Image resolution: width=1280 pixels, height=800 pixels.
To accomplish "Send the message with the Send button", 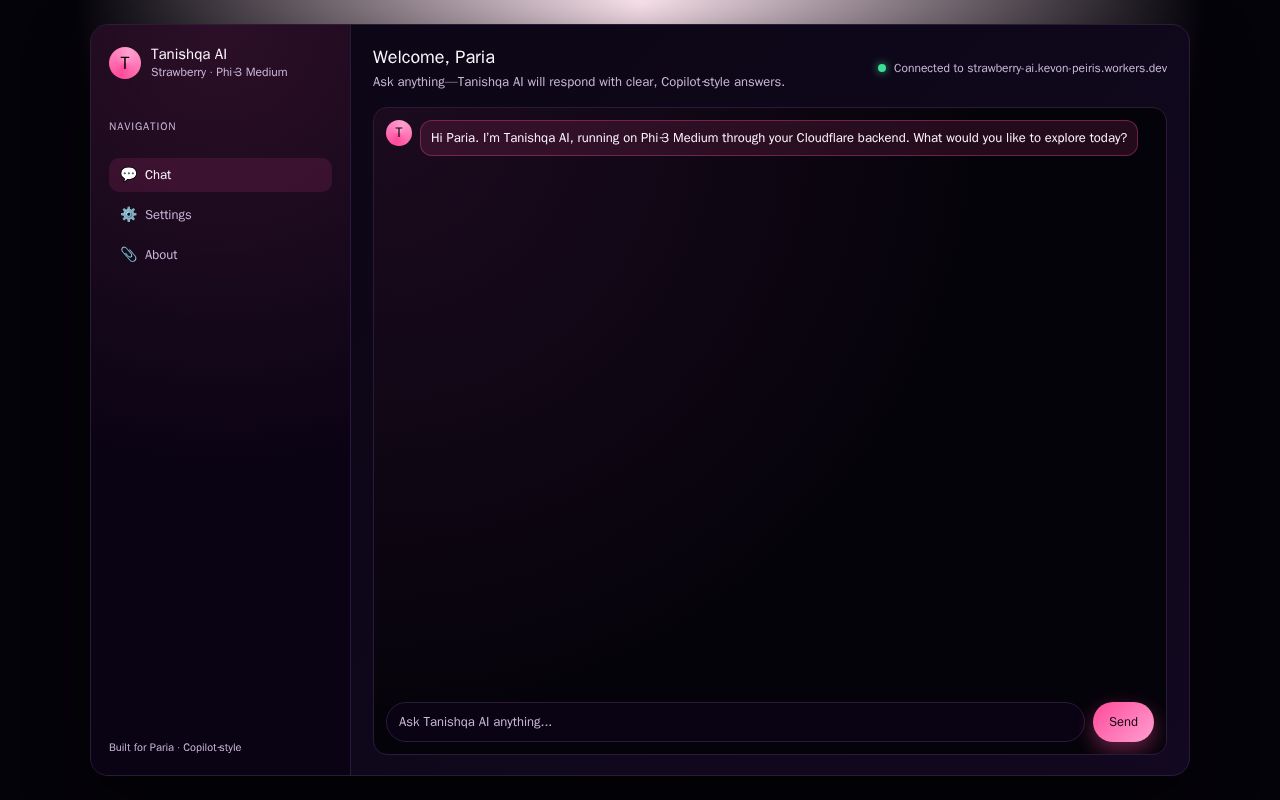I will [1123, 722].
